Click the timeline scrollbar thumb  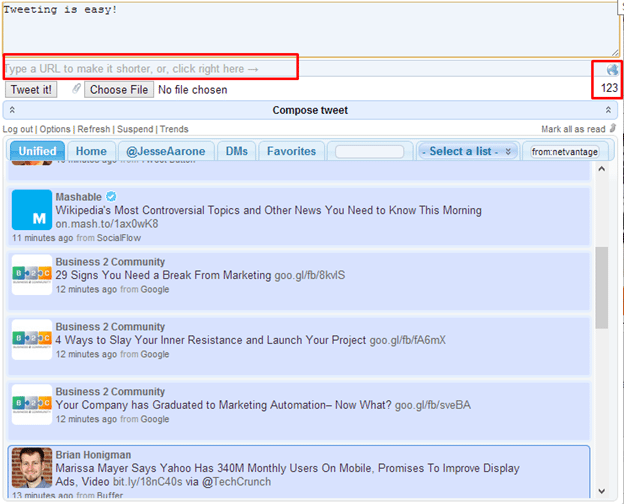(x=602, y=288)
